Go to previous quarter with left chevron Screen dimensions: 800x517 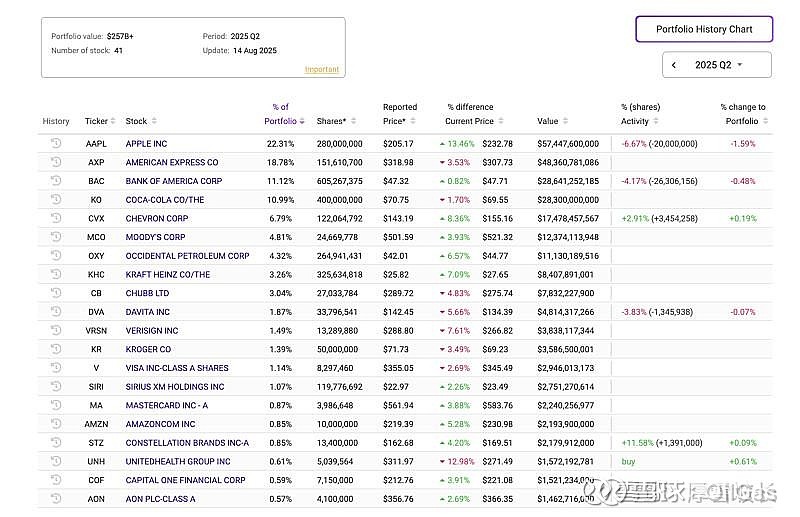(x=674, y=65)
